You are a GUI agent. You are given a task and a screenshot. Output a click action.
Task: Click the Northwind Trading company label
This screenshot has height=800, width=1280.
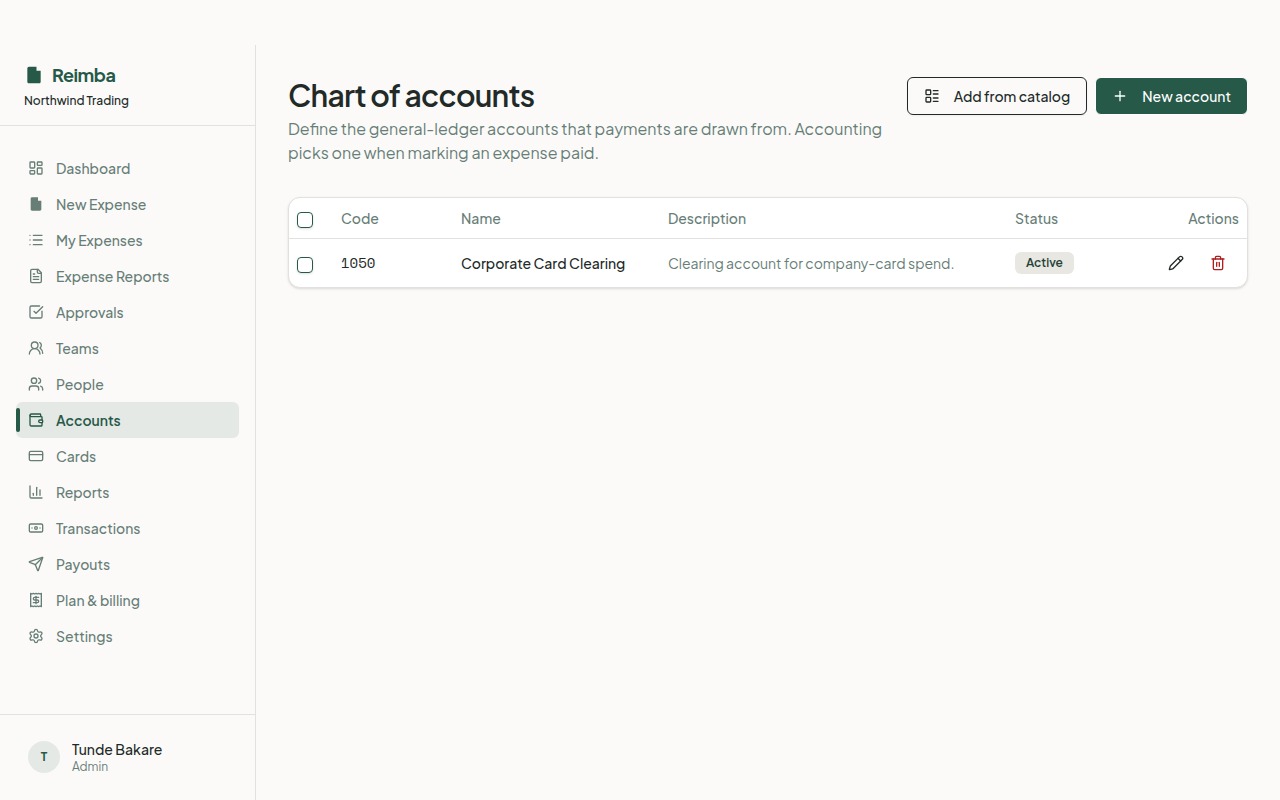(x=76, y=100)
